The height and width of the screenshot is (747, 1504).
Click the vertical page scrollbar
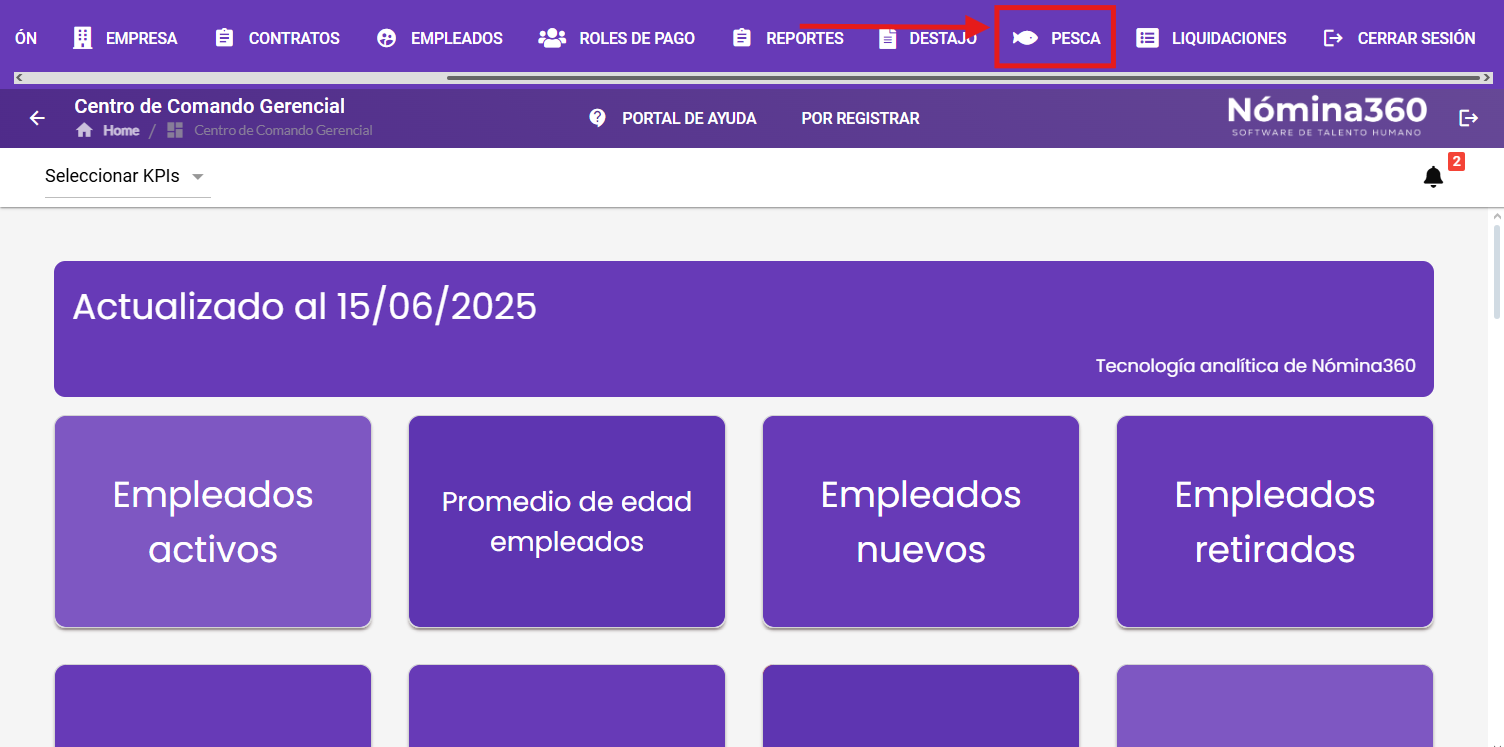(1497, 271)
